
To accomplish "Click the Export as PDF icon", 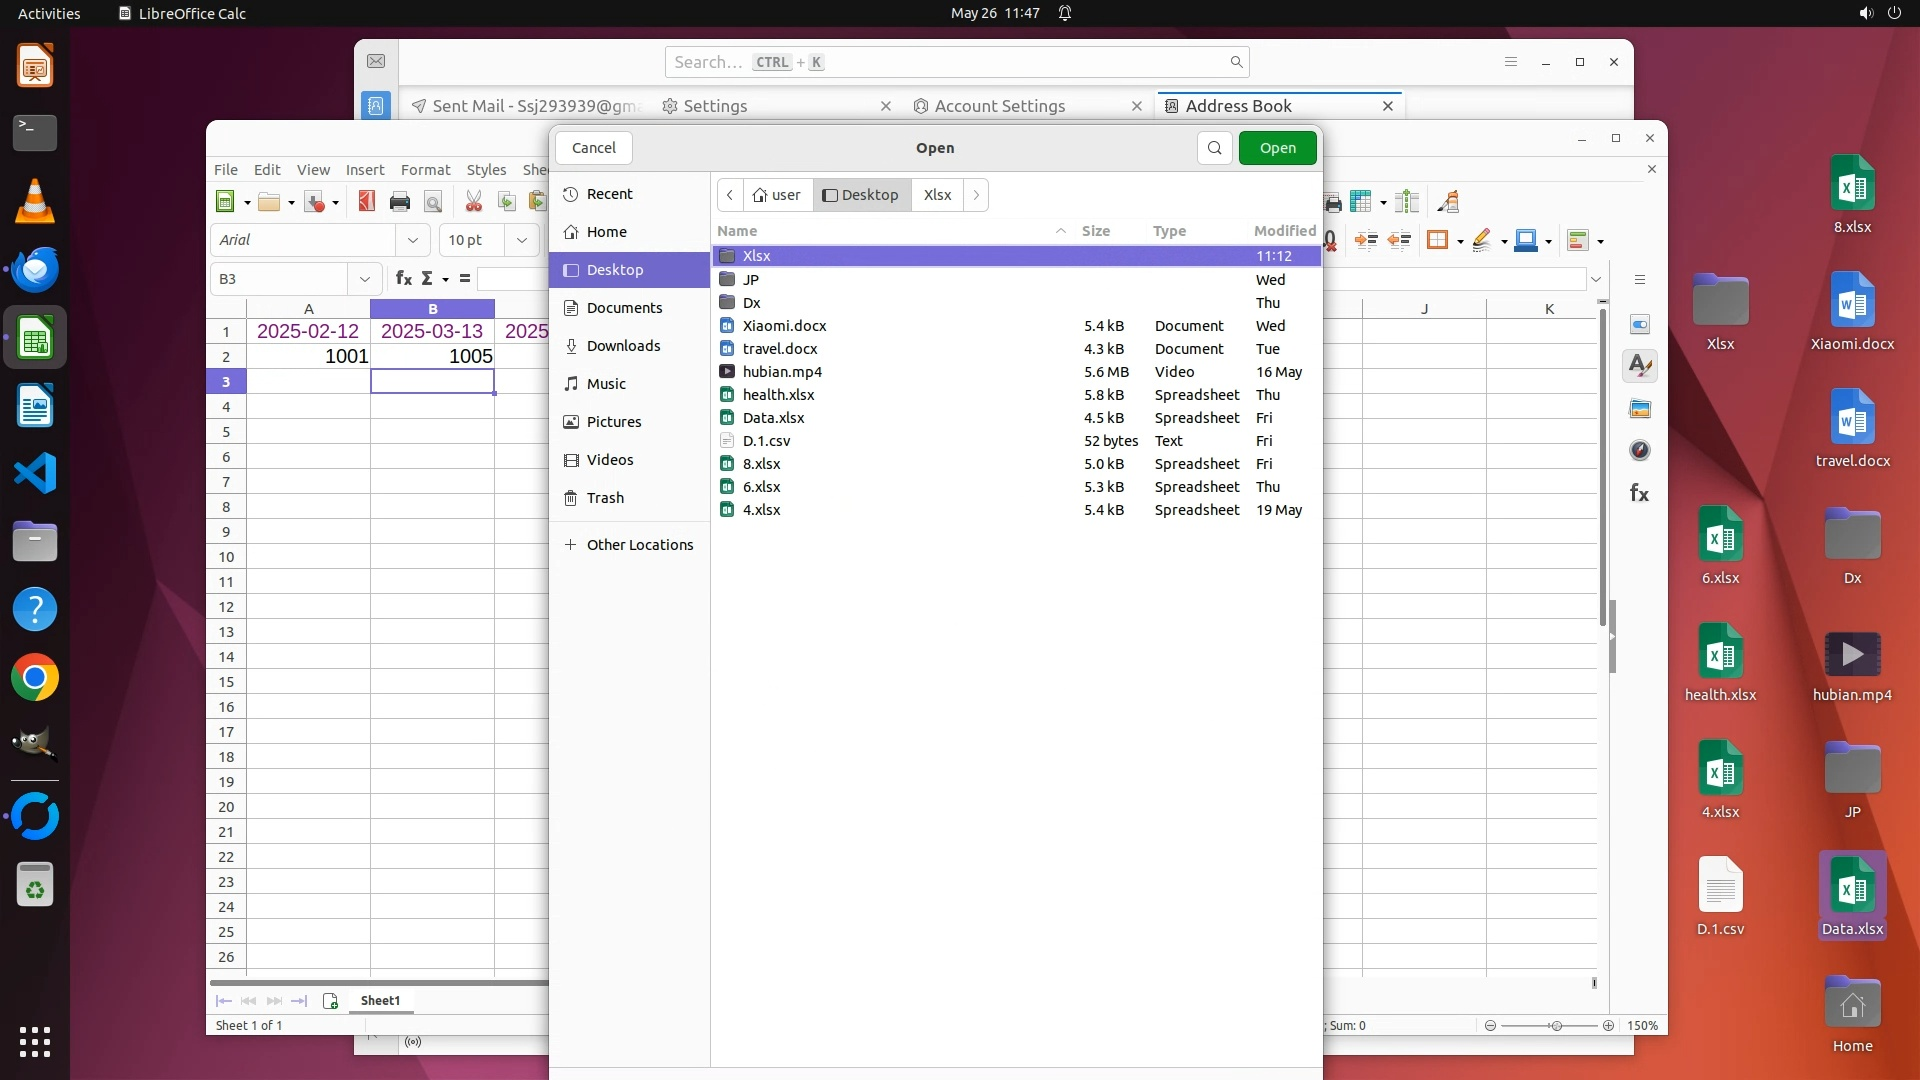I will click(366, 202).
